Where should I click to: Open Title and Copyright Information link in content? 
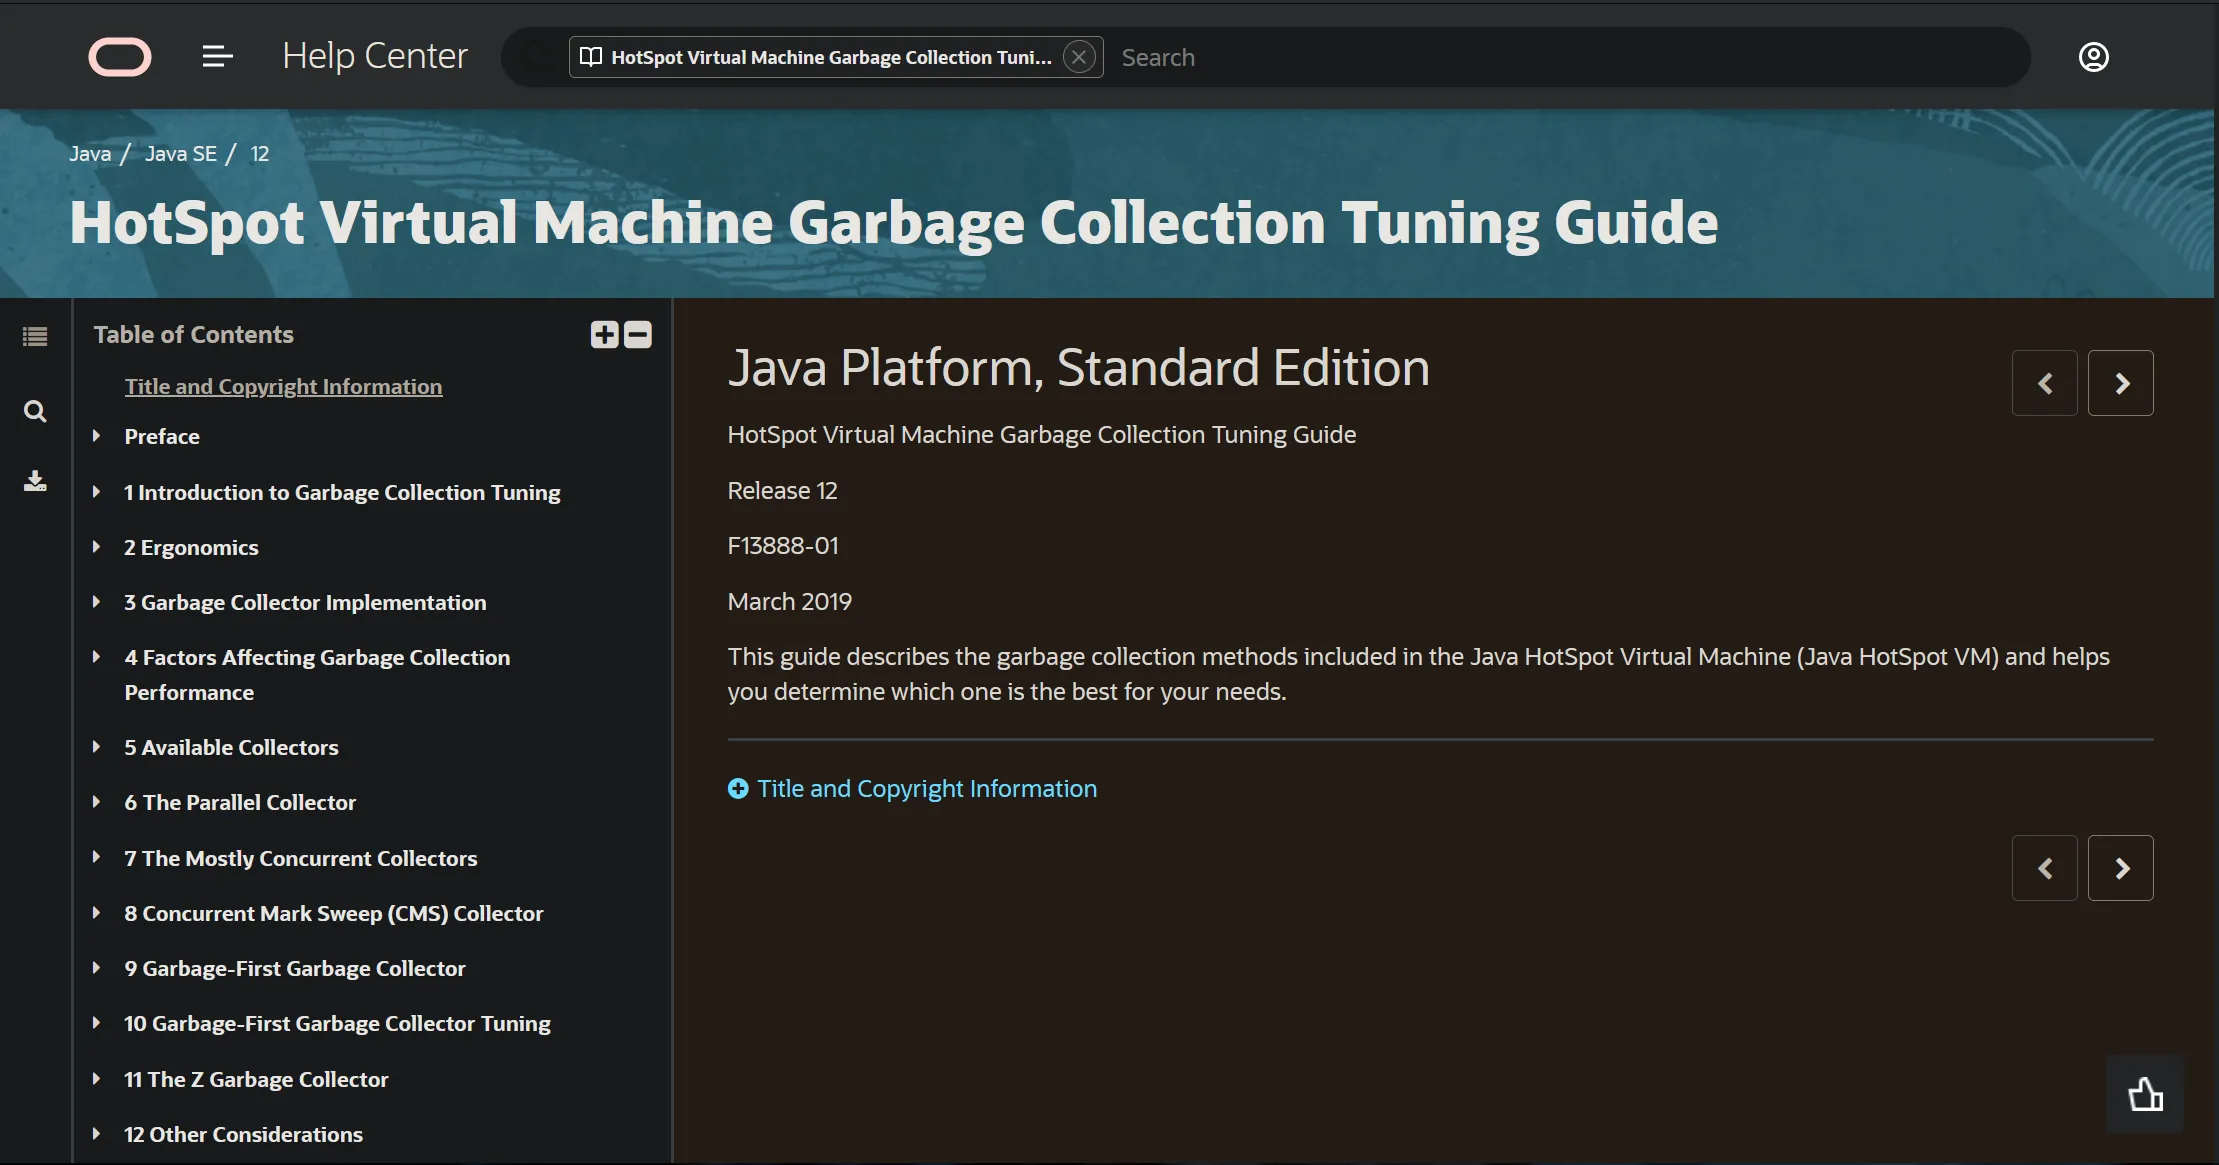point(927,789)
